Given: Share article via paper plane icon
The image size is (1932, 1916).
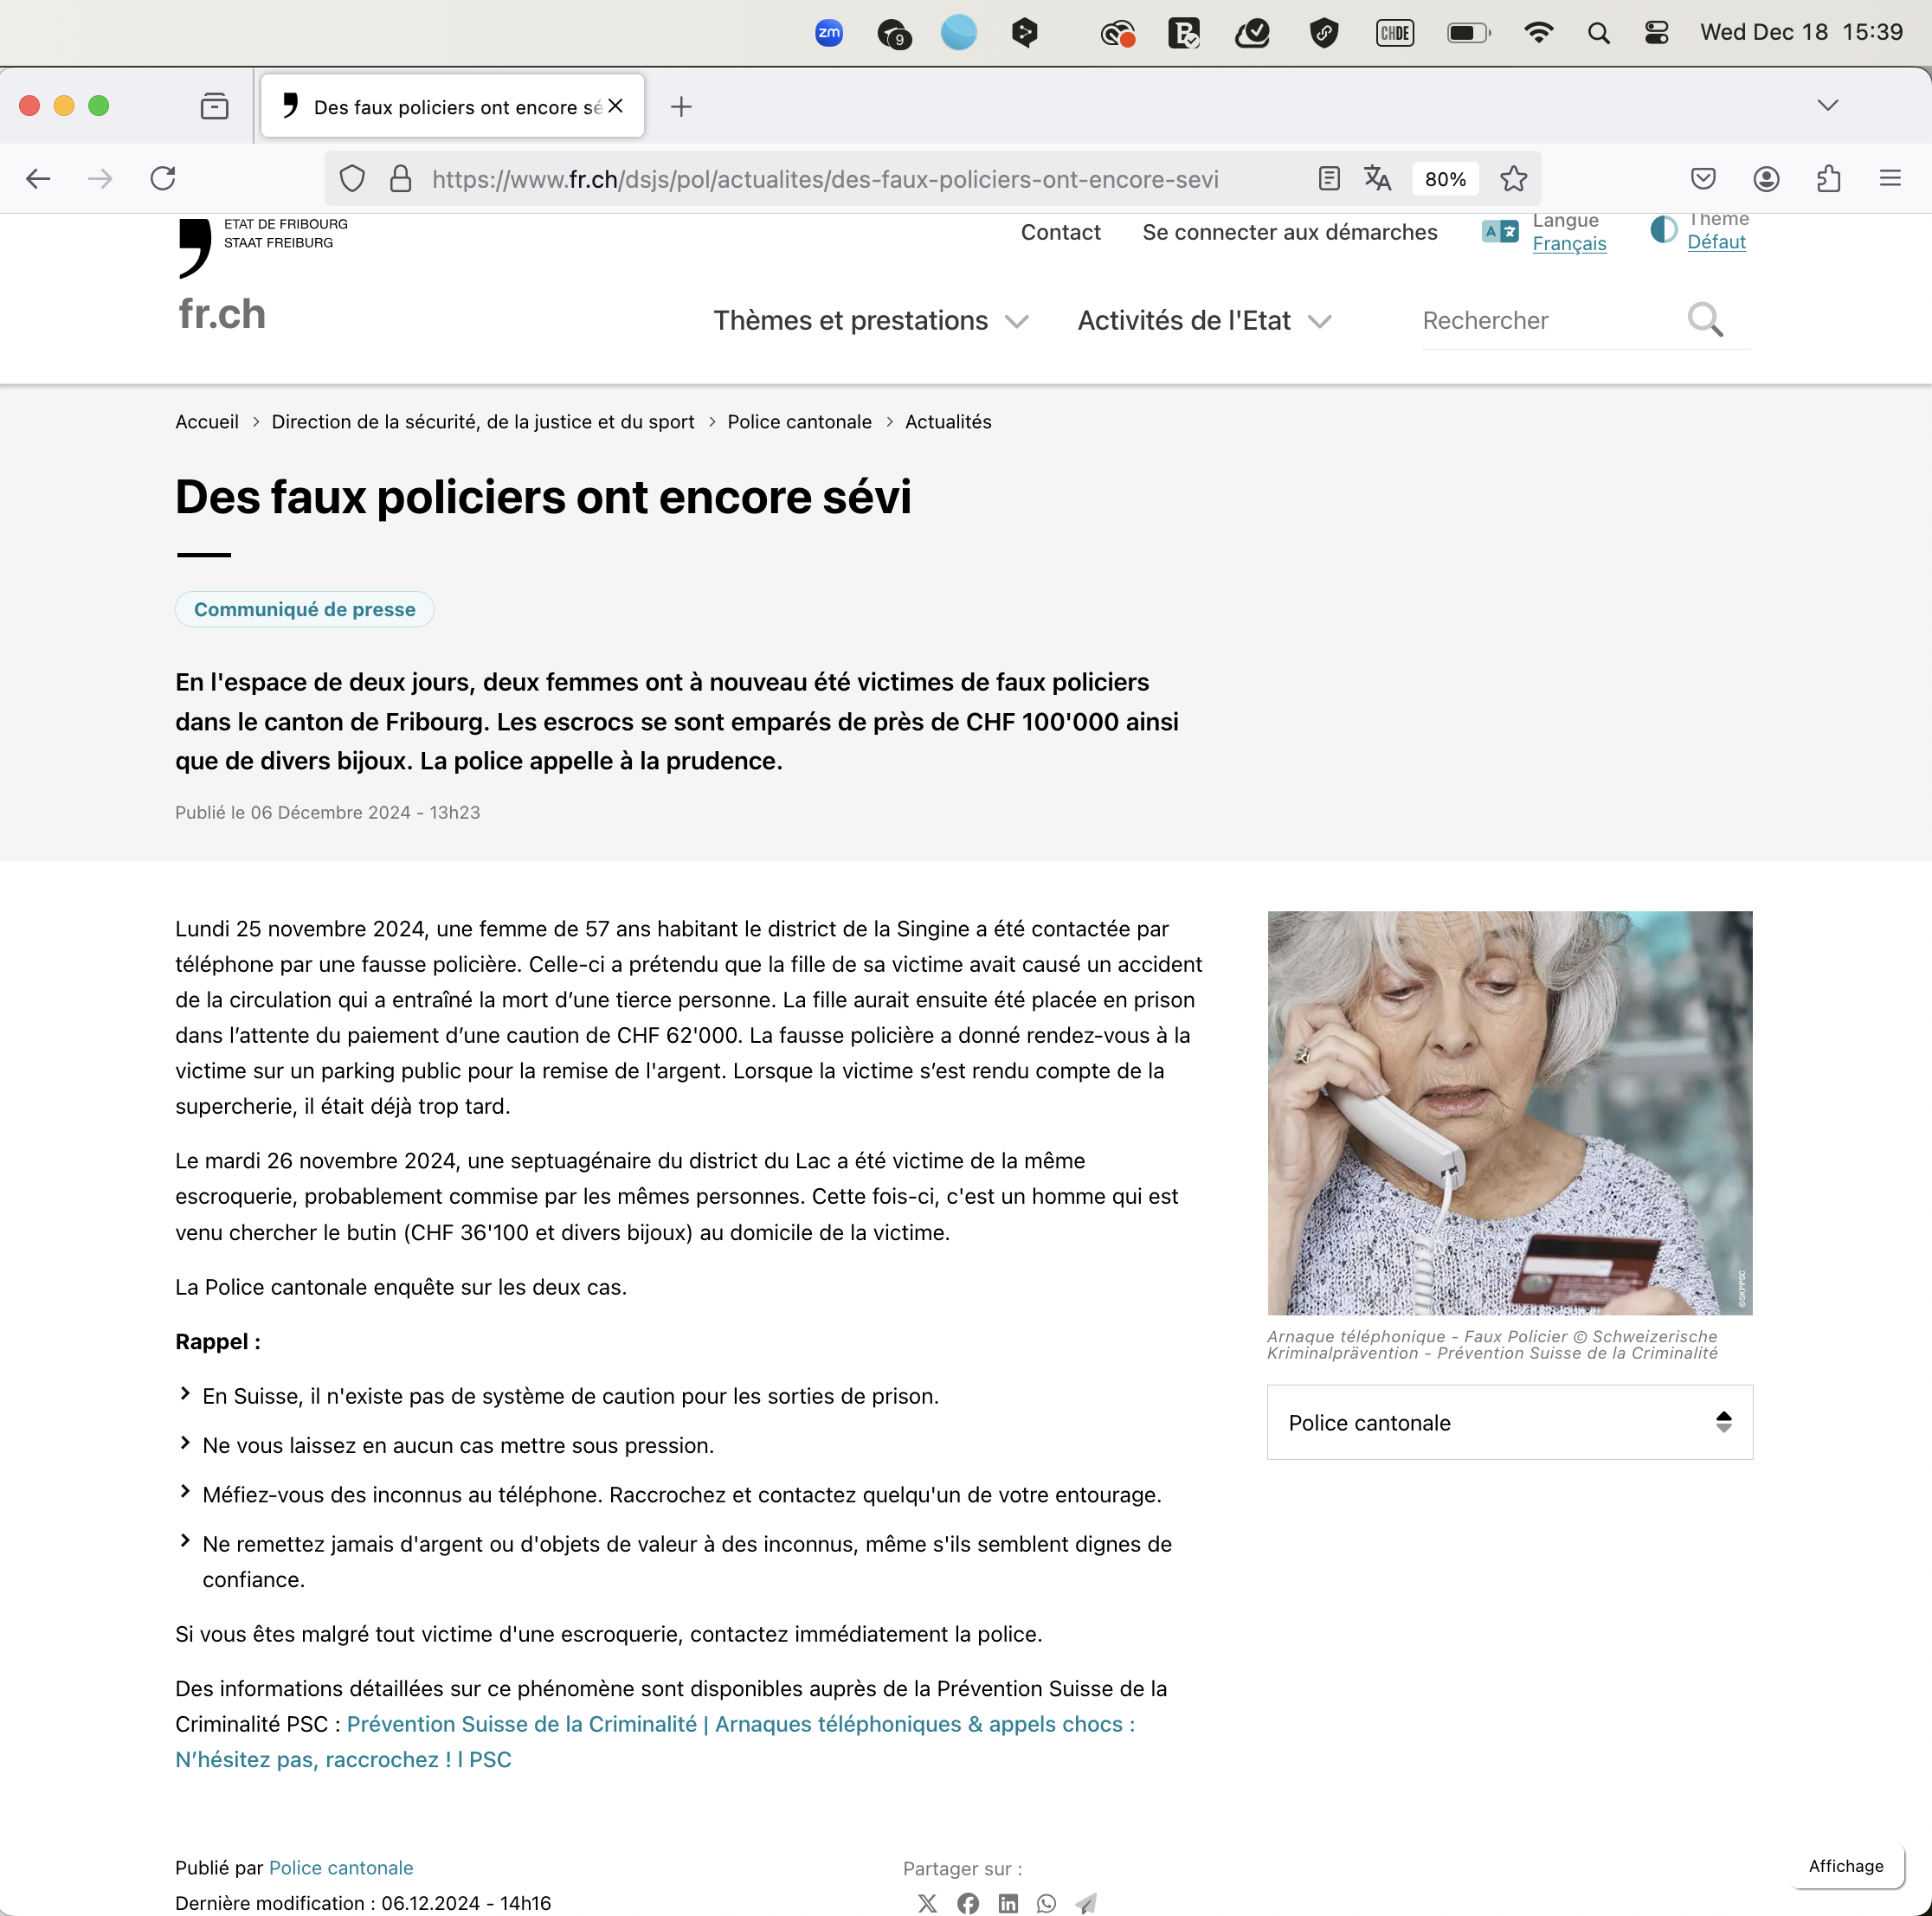Looking at the screenshot, I should [1086, 1903].
